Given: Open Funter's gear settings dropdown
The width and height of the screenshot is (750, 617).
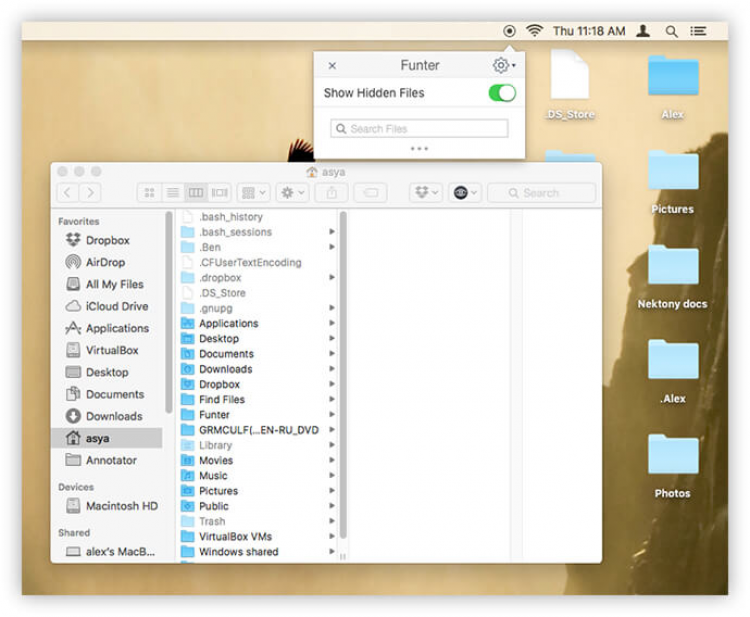Looking at the screenshot, I should pos(504,65).
